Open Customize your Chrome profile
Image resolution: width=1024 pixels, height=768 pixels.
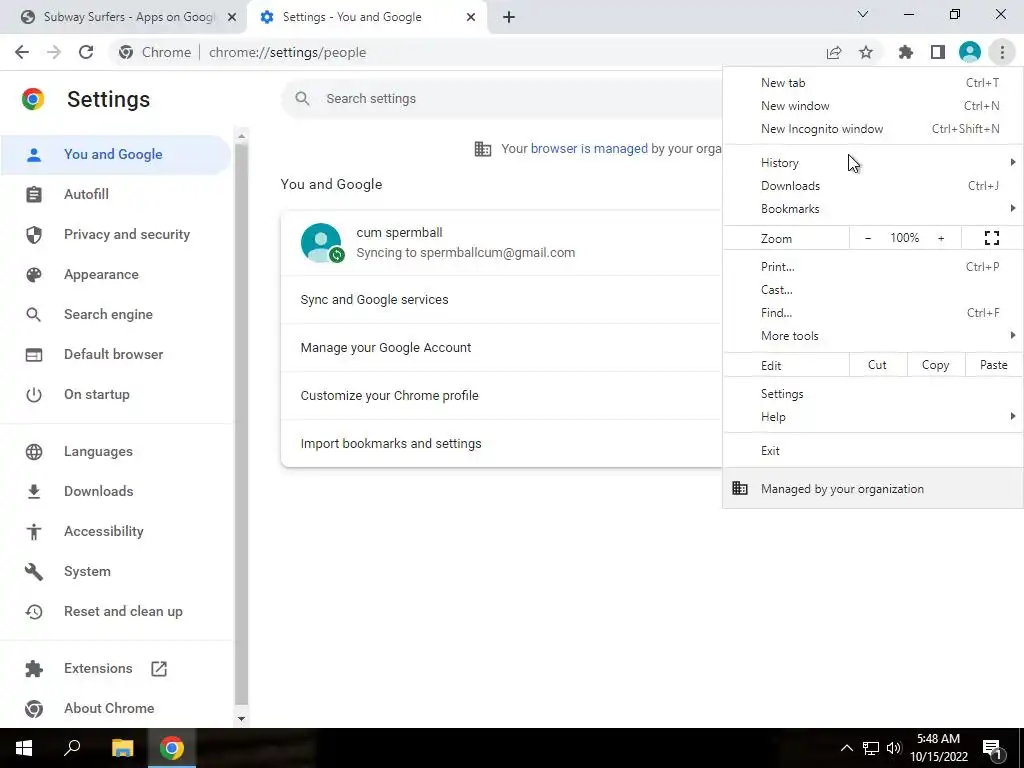[x=502, y=396]
